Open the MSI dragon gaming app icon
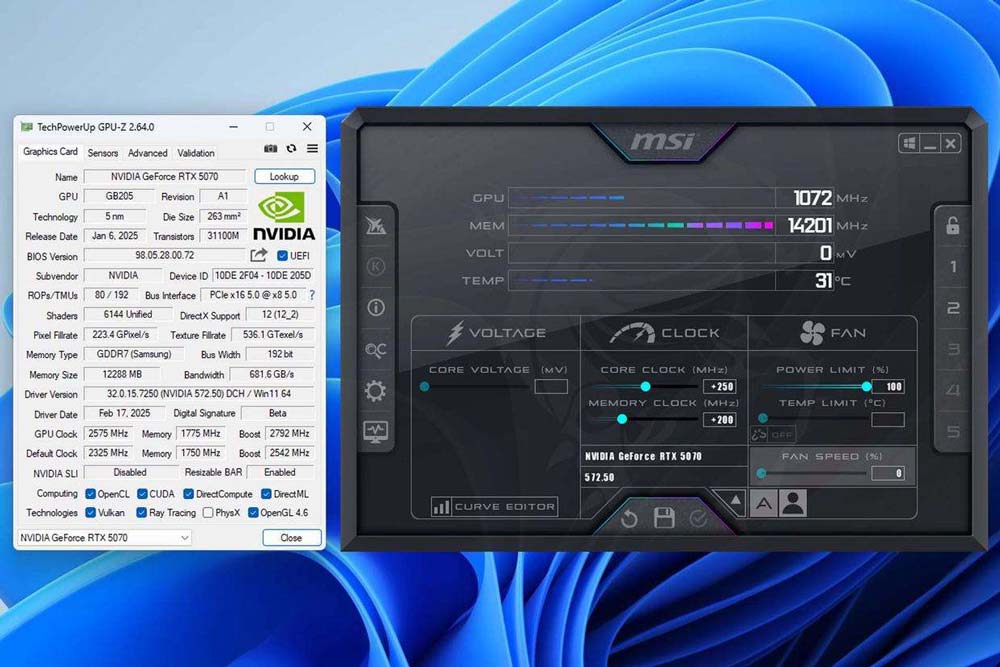 376,225
